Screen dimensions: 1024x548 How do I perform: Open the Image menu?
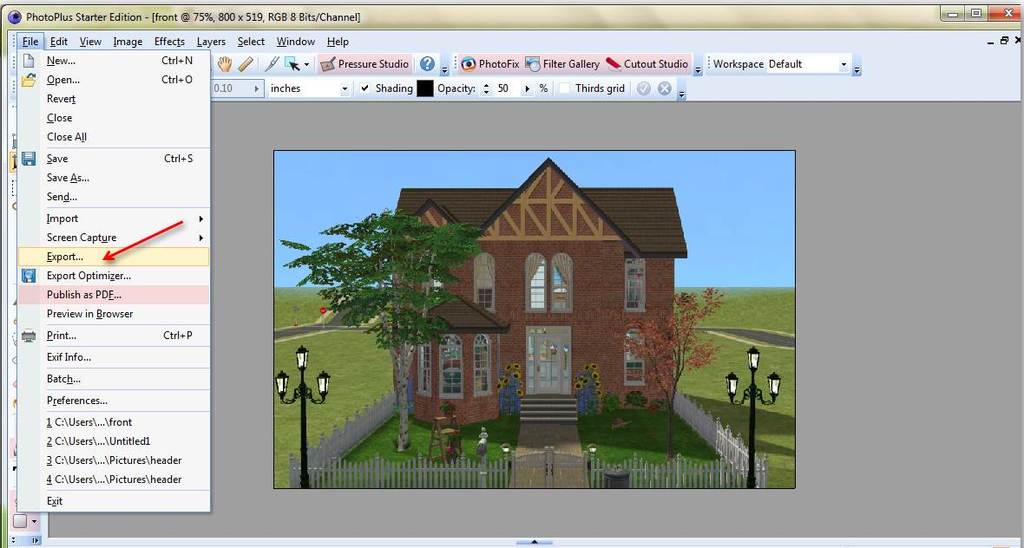tap(127, 41)
